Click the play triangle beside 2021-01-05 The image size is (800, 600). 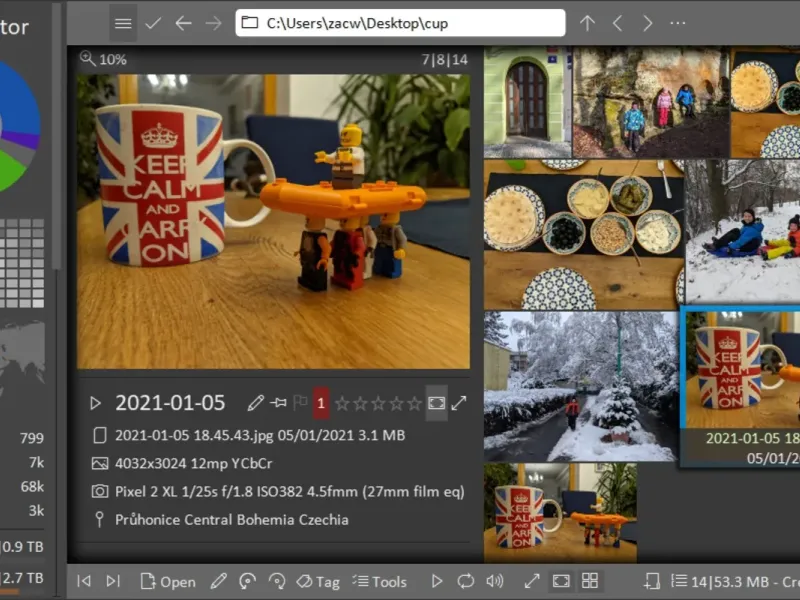point(95,403)
